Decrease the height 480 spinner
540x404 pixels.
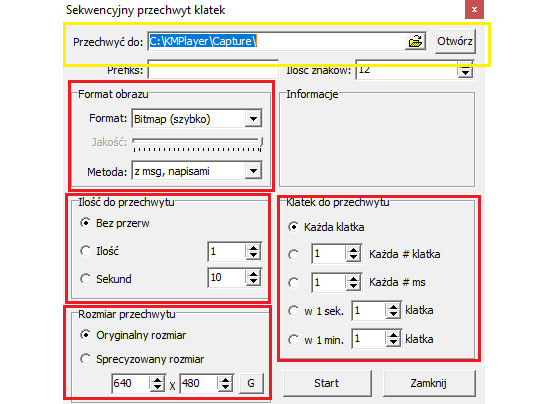coord(225,387)
